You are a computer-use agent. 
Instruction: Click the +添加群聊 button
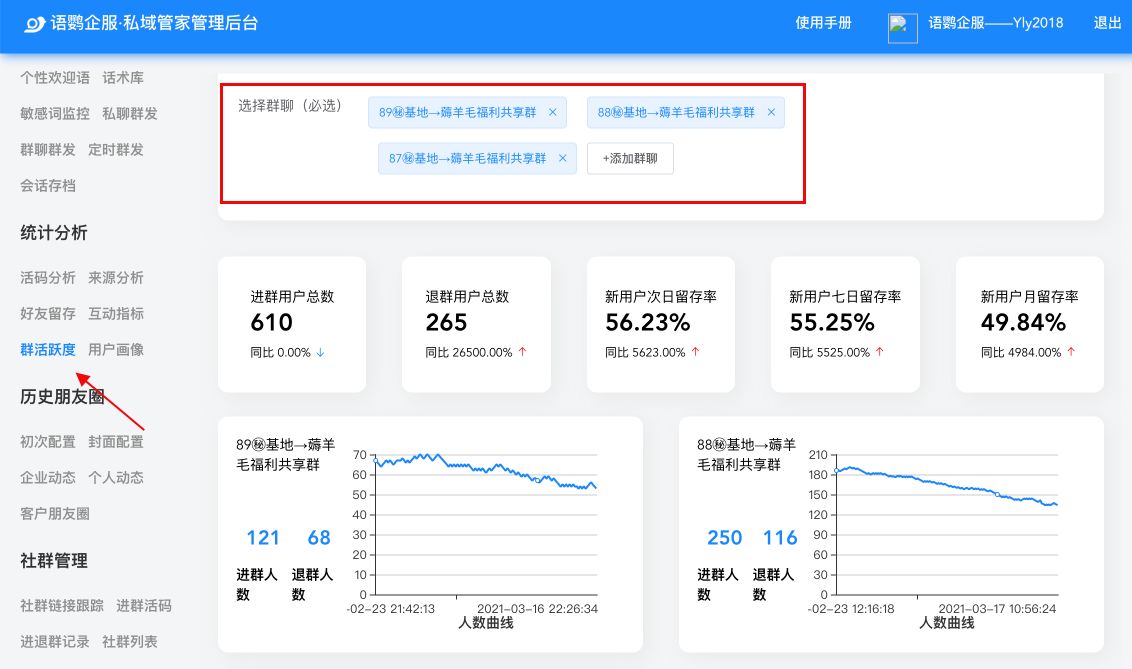pos(630,158)
